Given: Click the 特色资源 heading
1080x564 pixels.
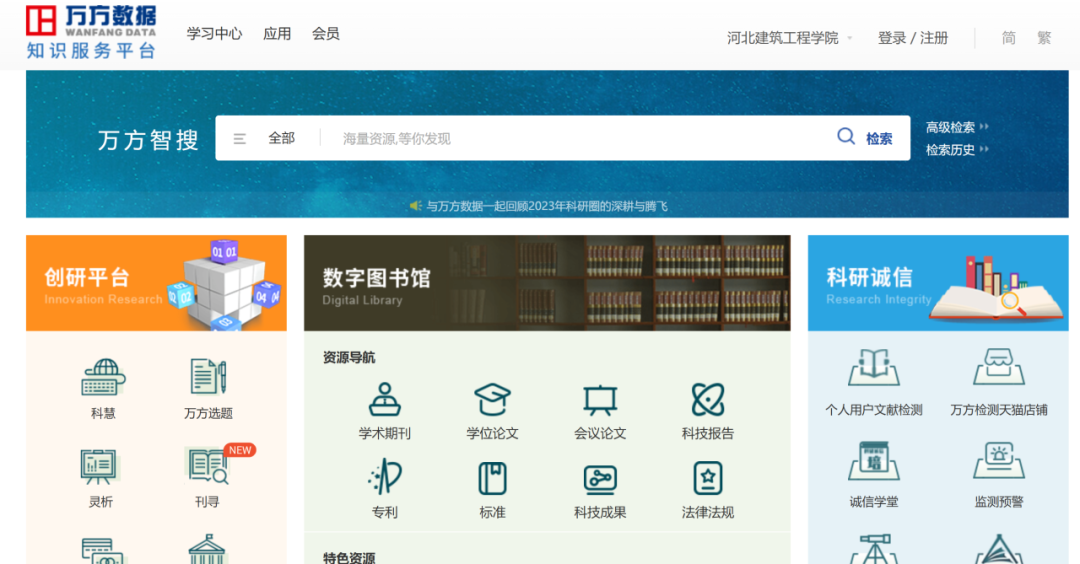Looking at the screenshot, I should tap(349, 557).
